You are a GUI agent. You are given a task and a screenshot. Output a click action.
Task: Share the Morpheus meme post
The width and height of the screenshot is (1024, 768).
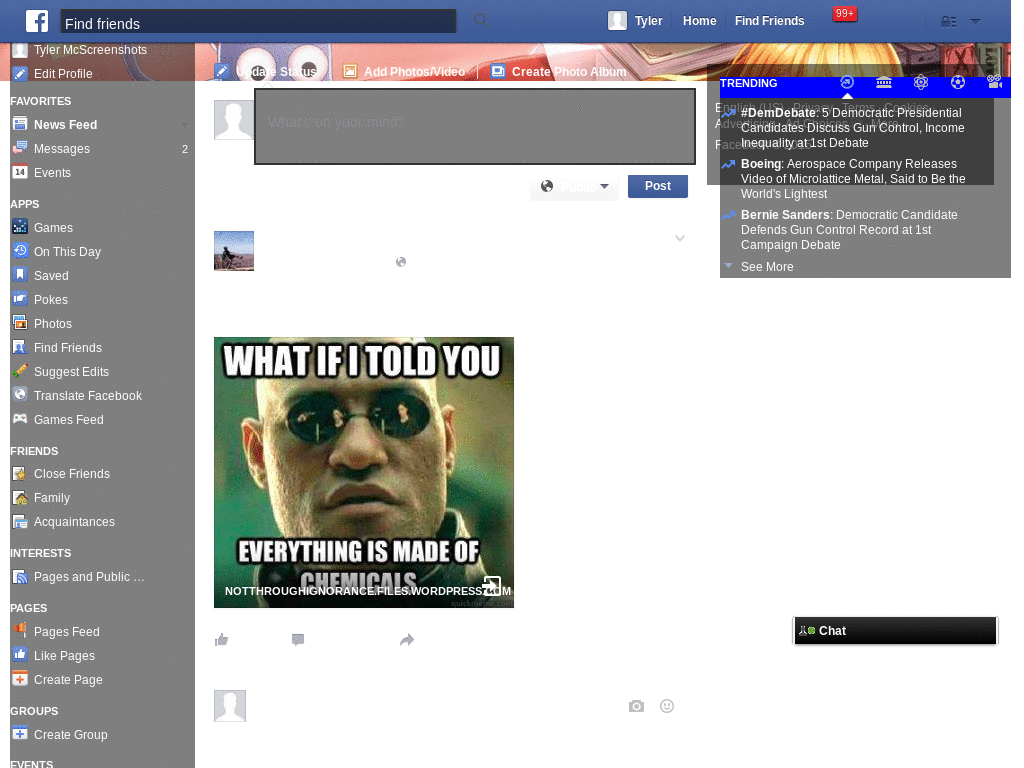click(407, 640)
